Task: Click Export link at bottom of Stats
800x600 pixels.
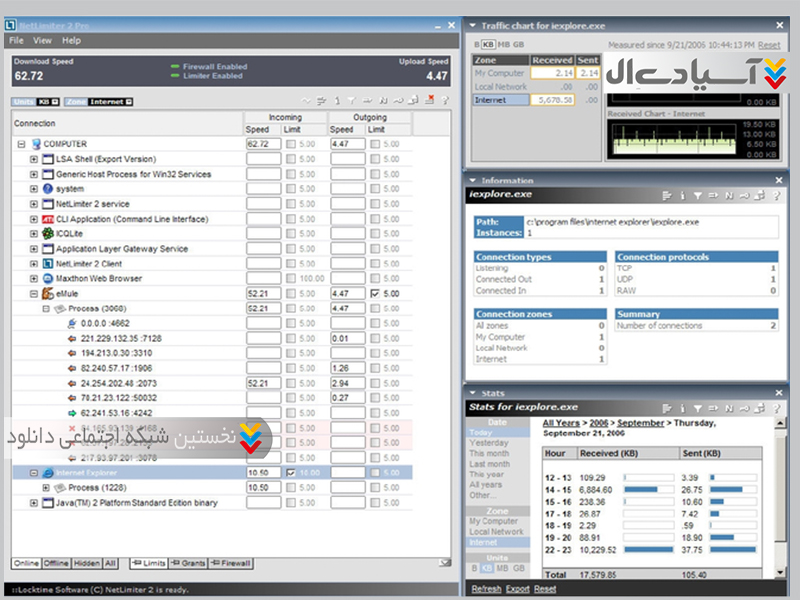Action: (x=517, y=589)
